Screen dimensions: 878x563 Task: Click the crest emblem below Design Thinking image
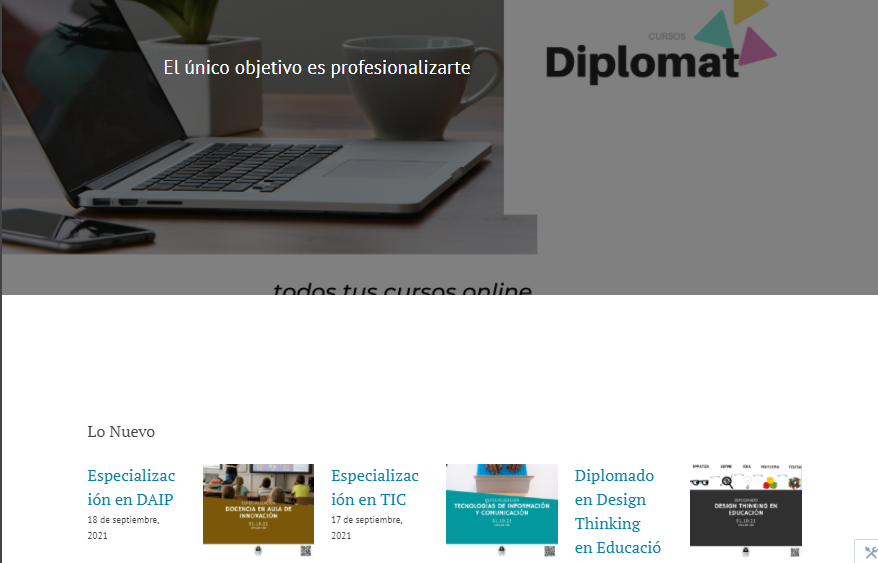coord(746,552)
